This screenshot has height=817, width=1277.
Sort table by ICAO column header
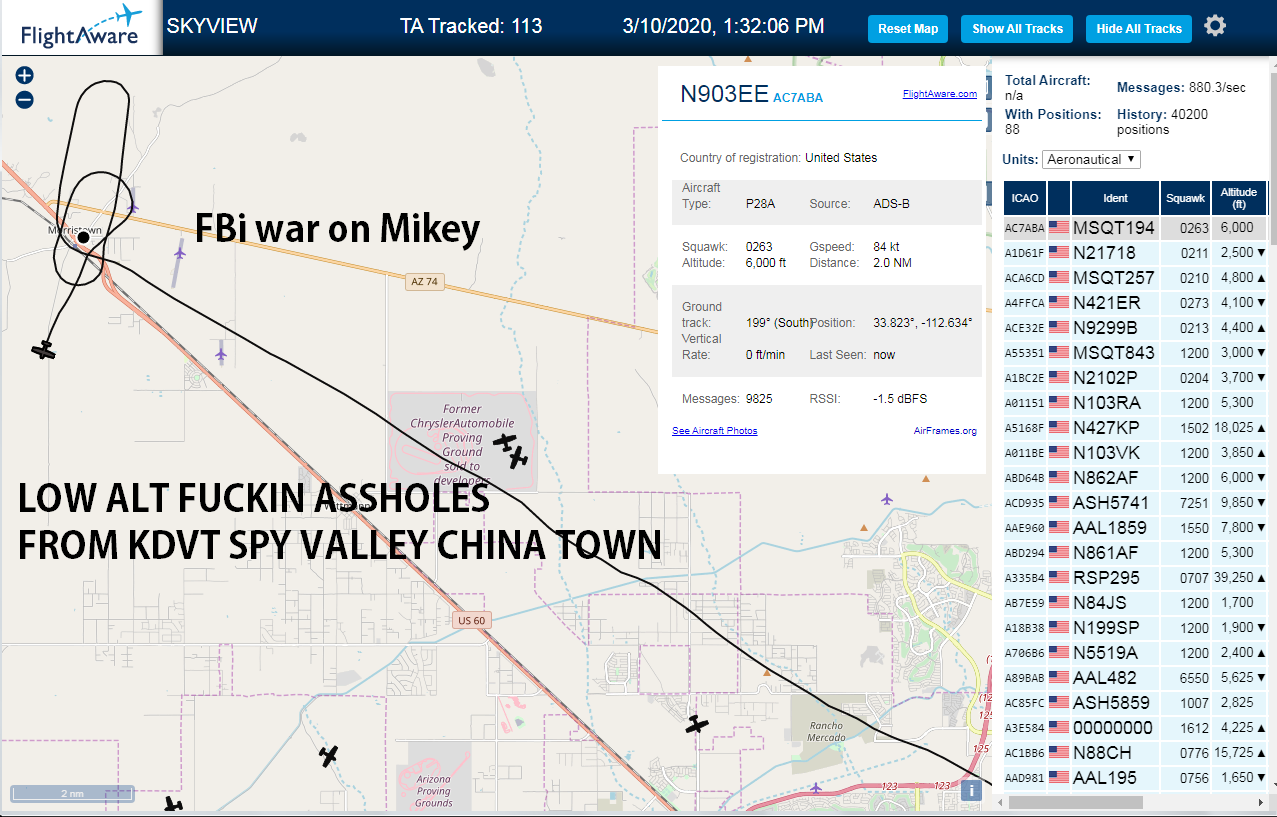coord(1024,198)
